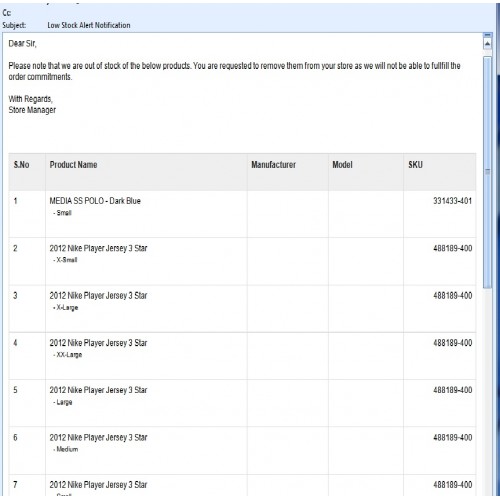
Task: Click scrollbar track below the thumb
Action: (487, 393)
